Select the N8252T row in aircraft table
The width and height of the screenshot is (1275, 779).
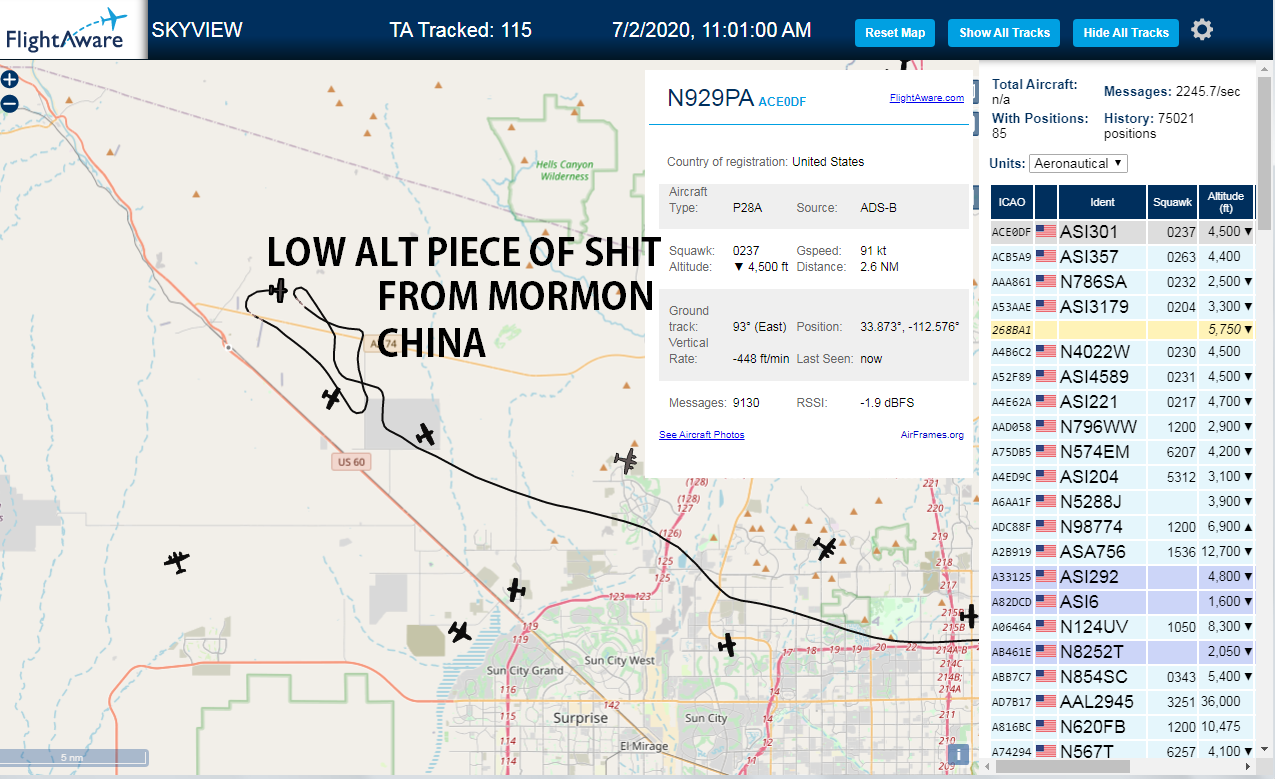1122,652
